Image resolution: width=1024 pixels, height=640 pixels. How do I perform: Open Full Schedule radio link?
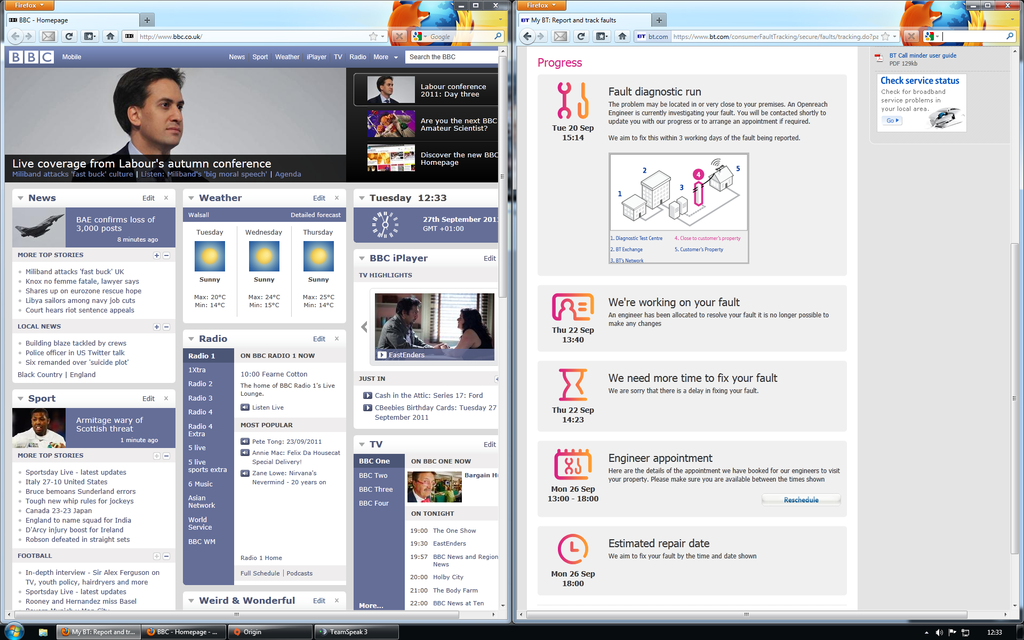(x=260, y=573)
